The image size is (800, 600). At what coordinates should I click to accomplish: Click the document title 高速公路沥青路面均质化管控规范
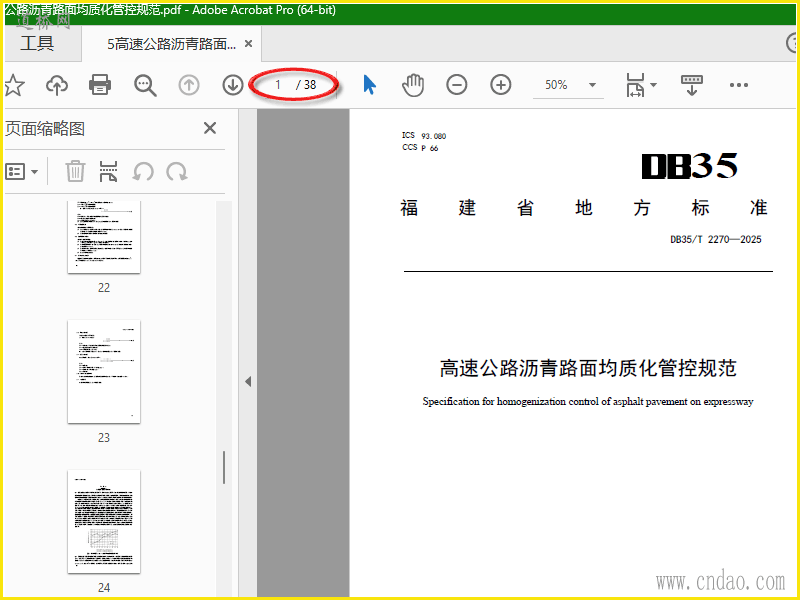pyautogui.click(x=588, y=368)
